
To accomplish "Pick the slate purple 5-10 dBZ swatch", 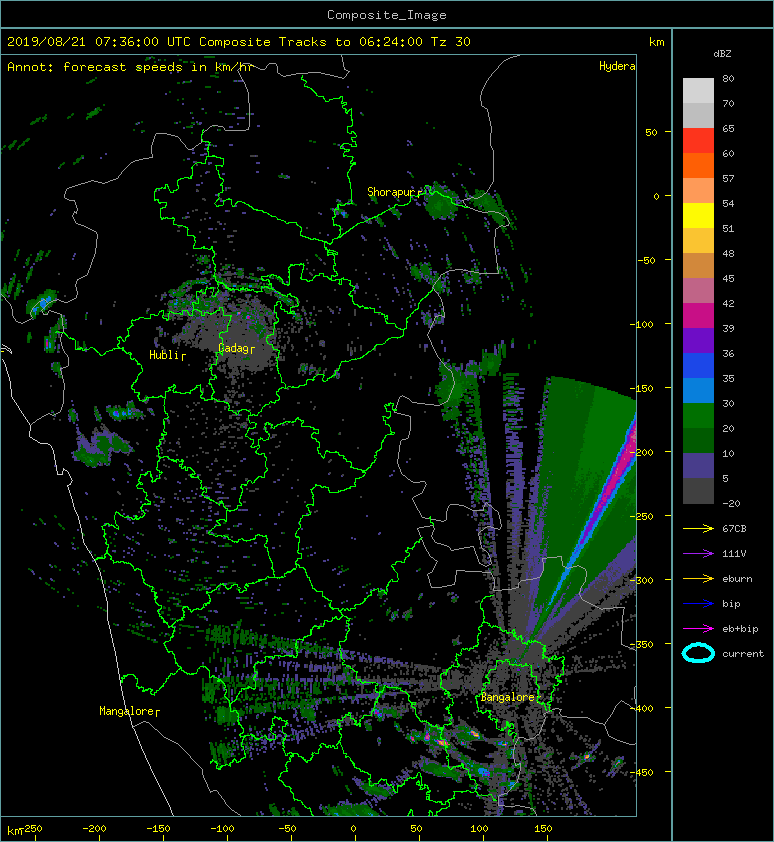I will (x=698, y=466).
